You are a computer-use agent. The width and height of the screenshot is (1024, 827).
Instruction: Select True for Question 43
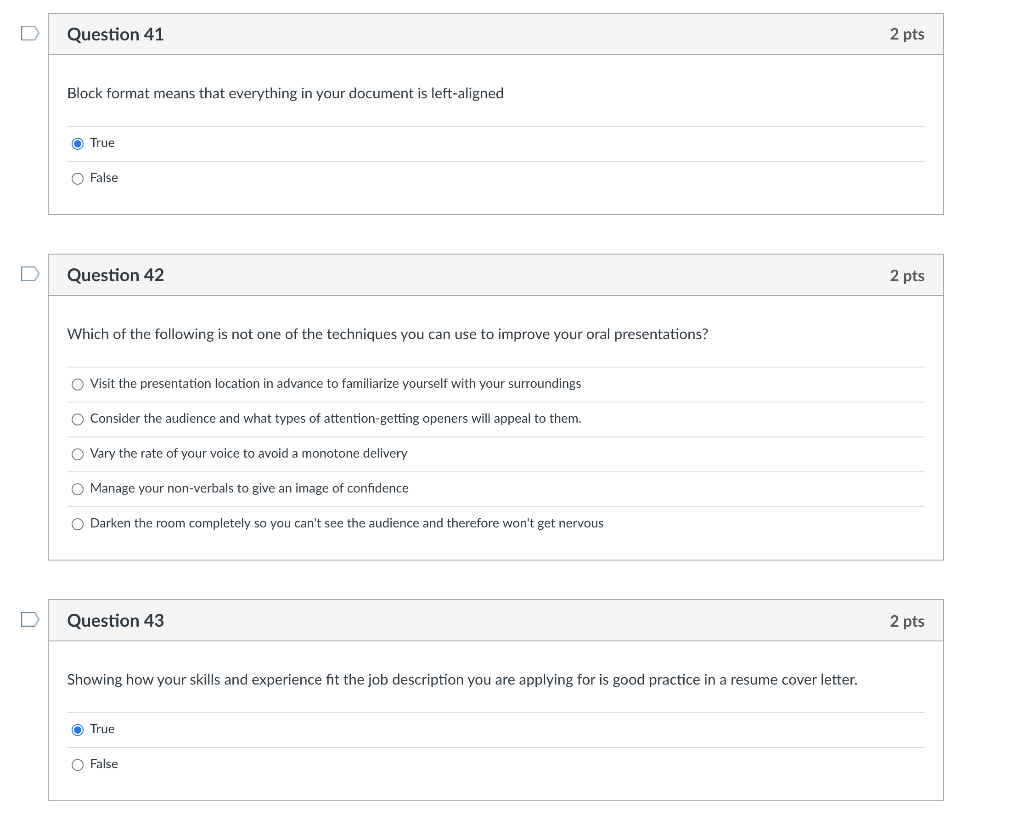coord(78,730)
